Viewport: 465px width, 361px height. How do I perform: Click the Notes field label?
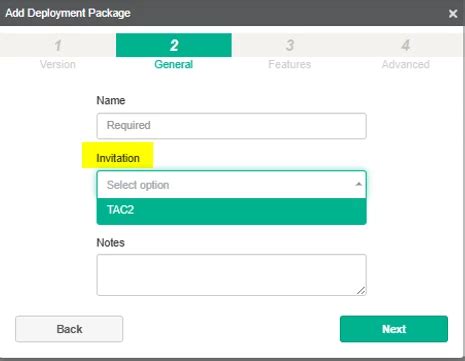click(110, 243)
